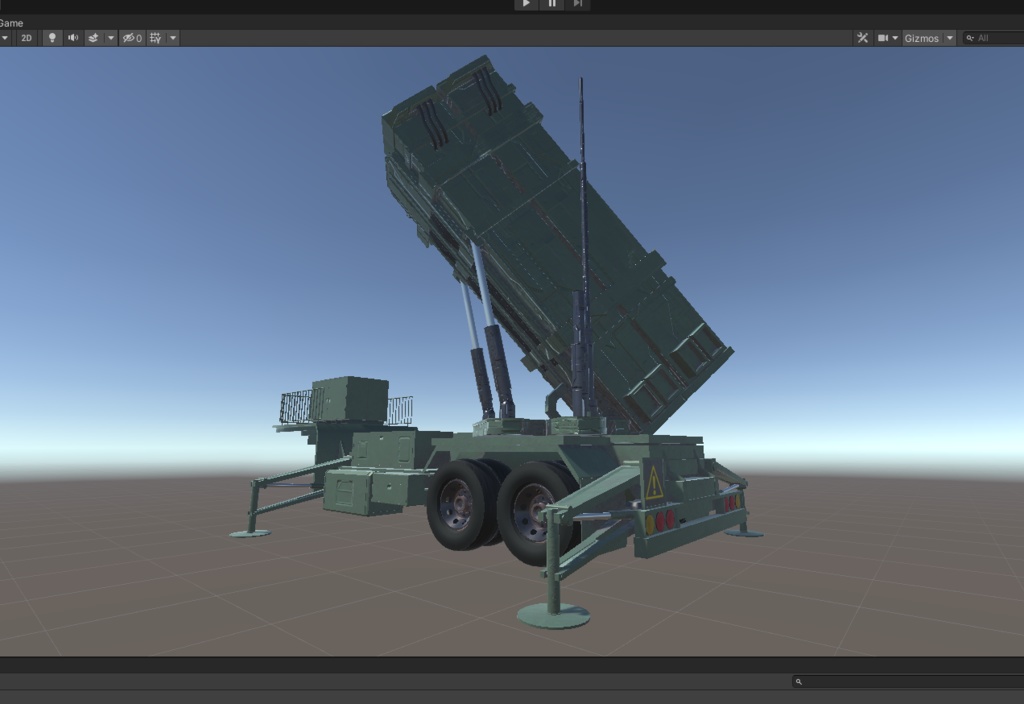
Task: Open the editor tools wrench icon
Action: click(x=864, y=38)
